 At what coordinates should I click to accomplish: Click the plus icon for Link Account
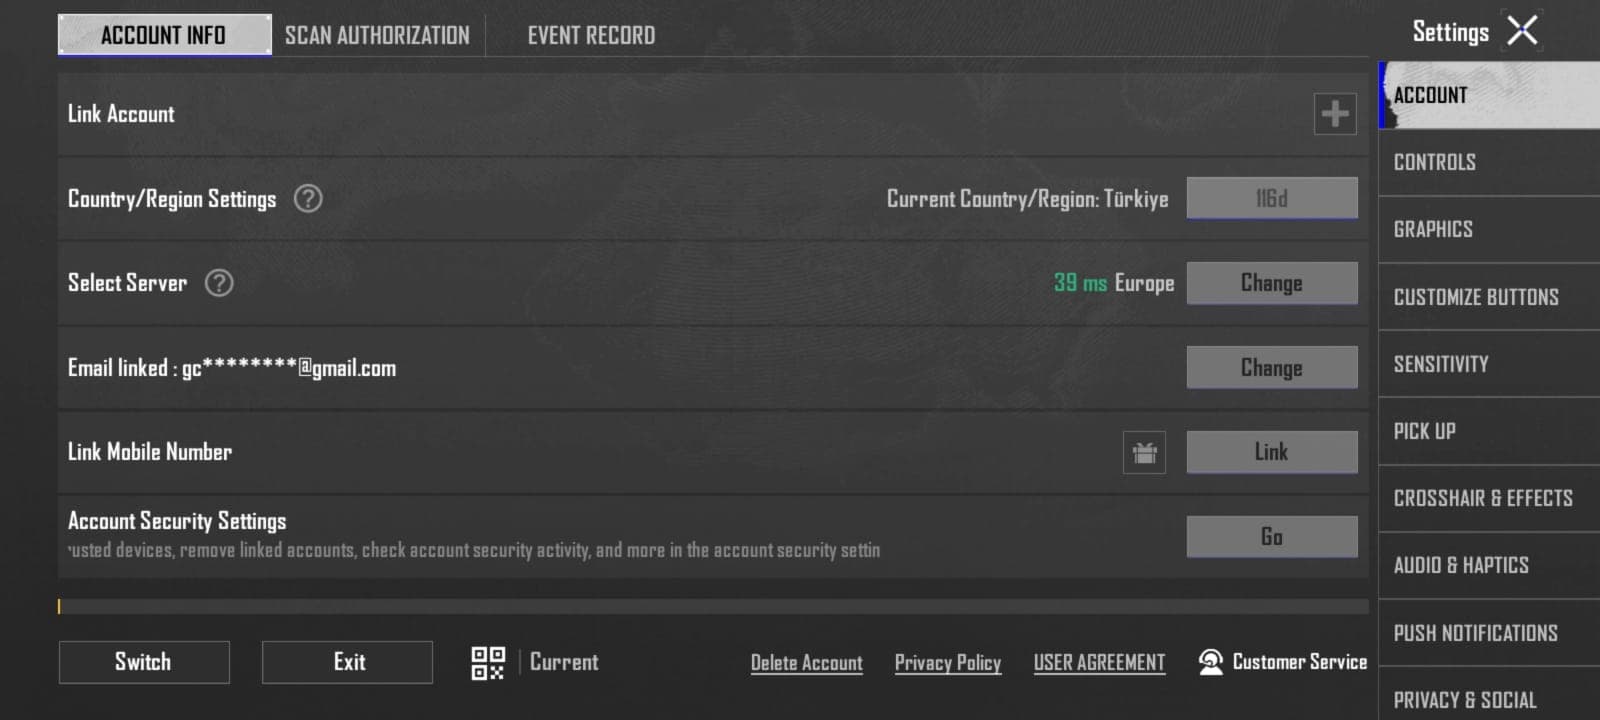[x=1335, y=114]
